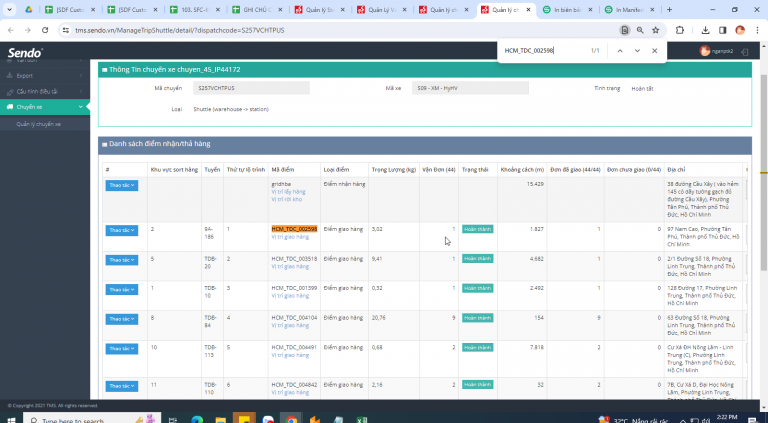The height and width of the screenshot is (423, 768).
Task: Click the Sendo logo
Action: (25, 52)
